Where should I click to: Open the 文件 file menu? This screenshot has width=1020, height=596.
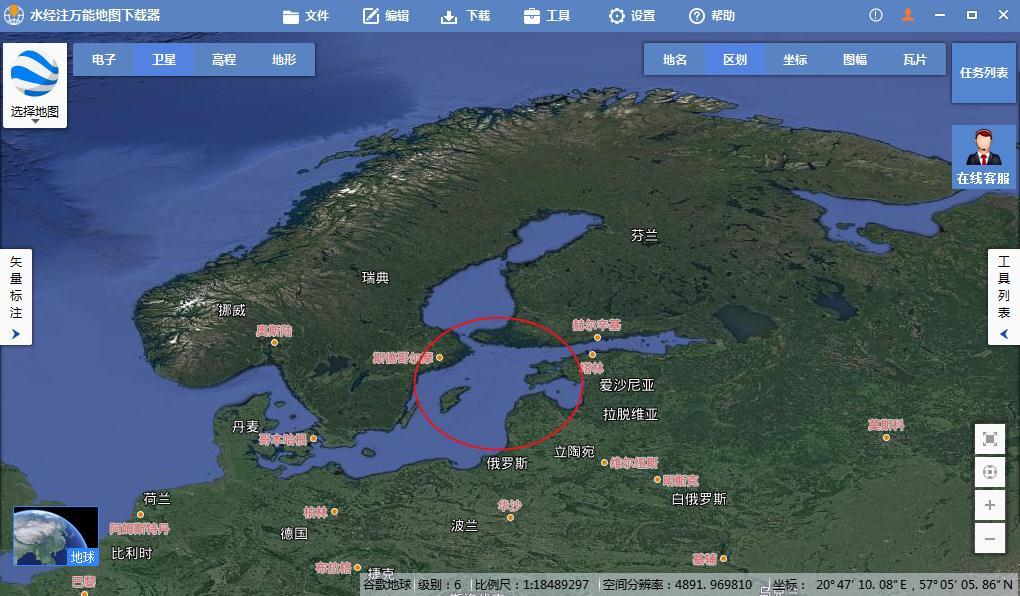tap(306, 16)
